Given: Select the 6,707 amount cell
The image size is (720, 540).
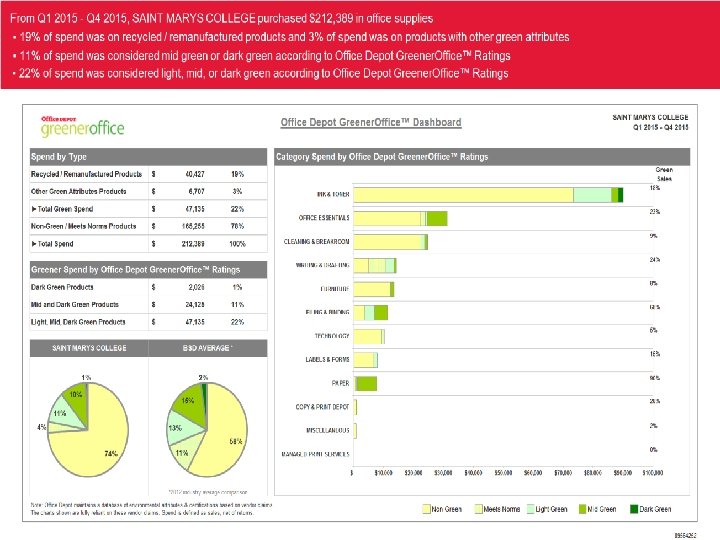Looking at the screenshot, I should pos(197,191).
